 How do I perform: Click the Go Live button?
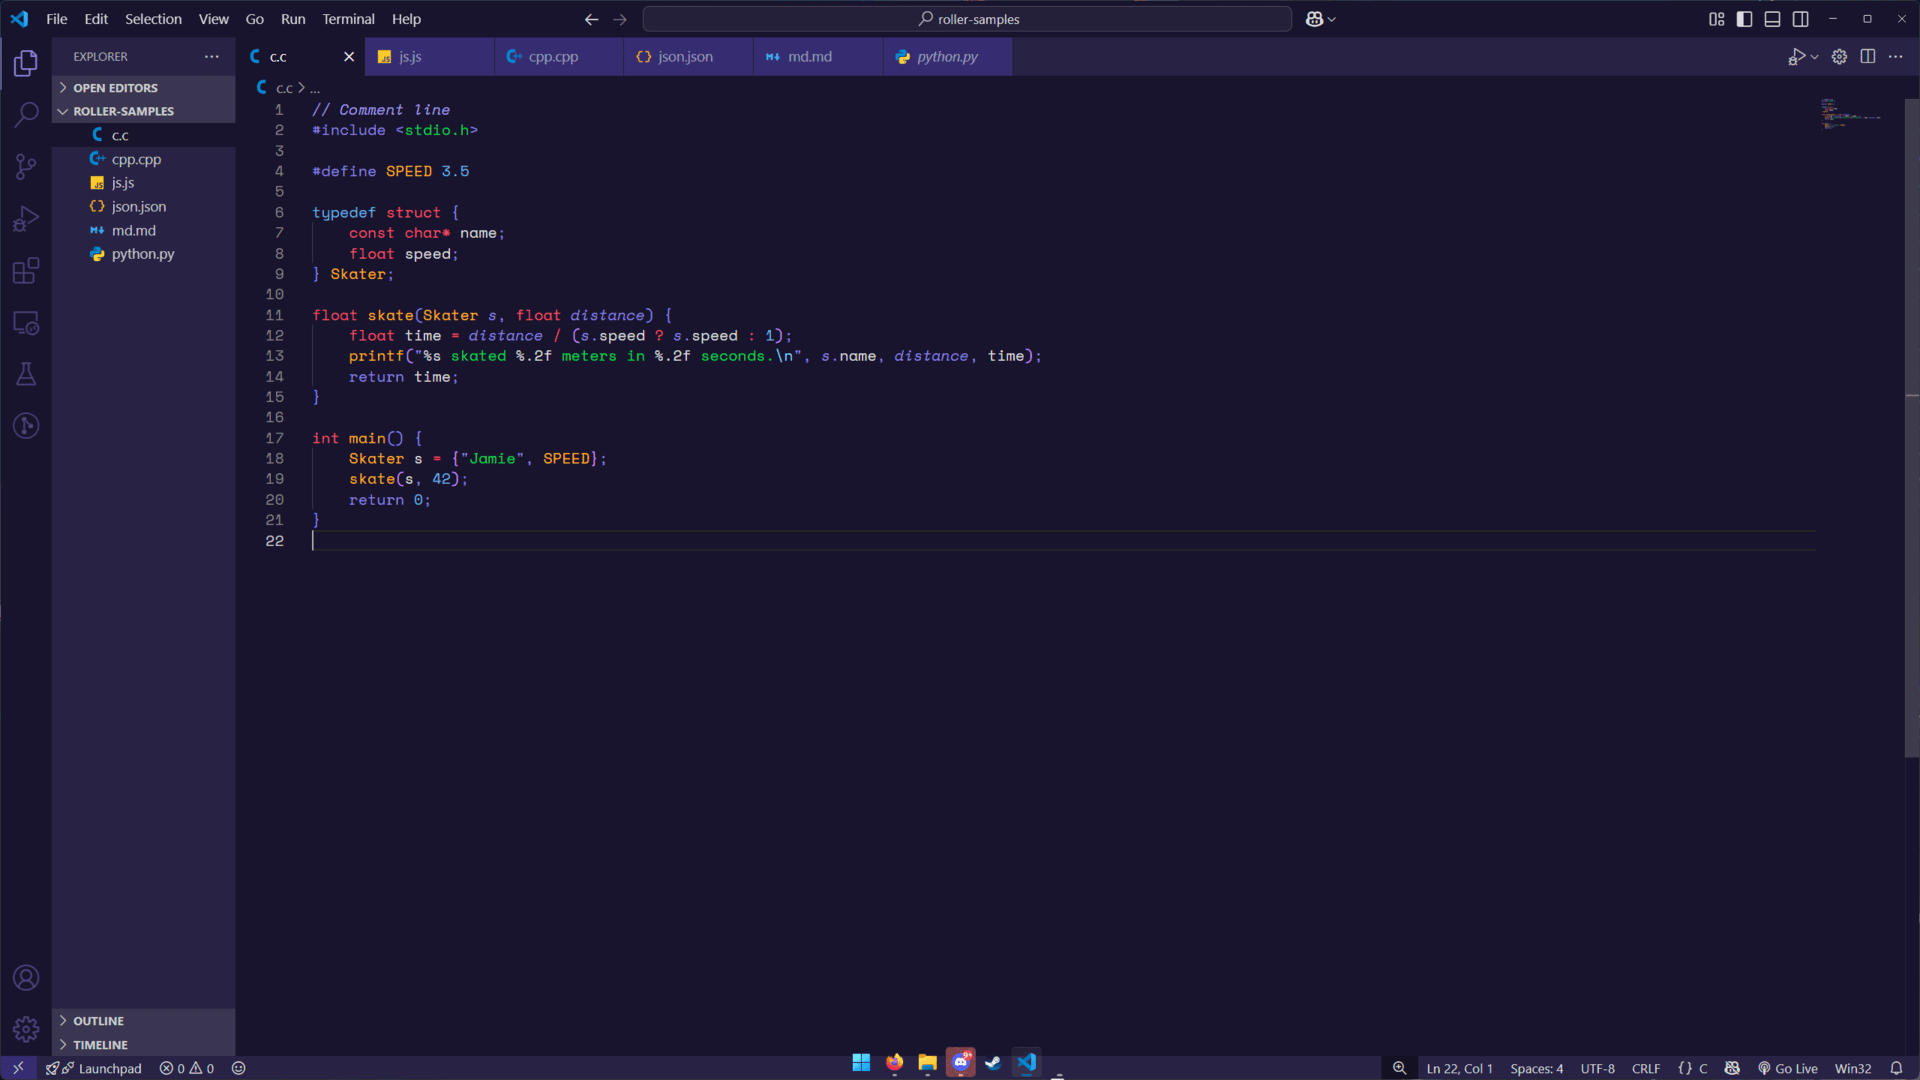(x=1788, y=1068)
